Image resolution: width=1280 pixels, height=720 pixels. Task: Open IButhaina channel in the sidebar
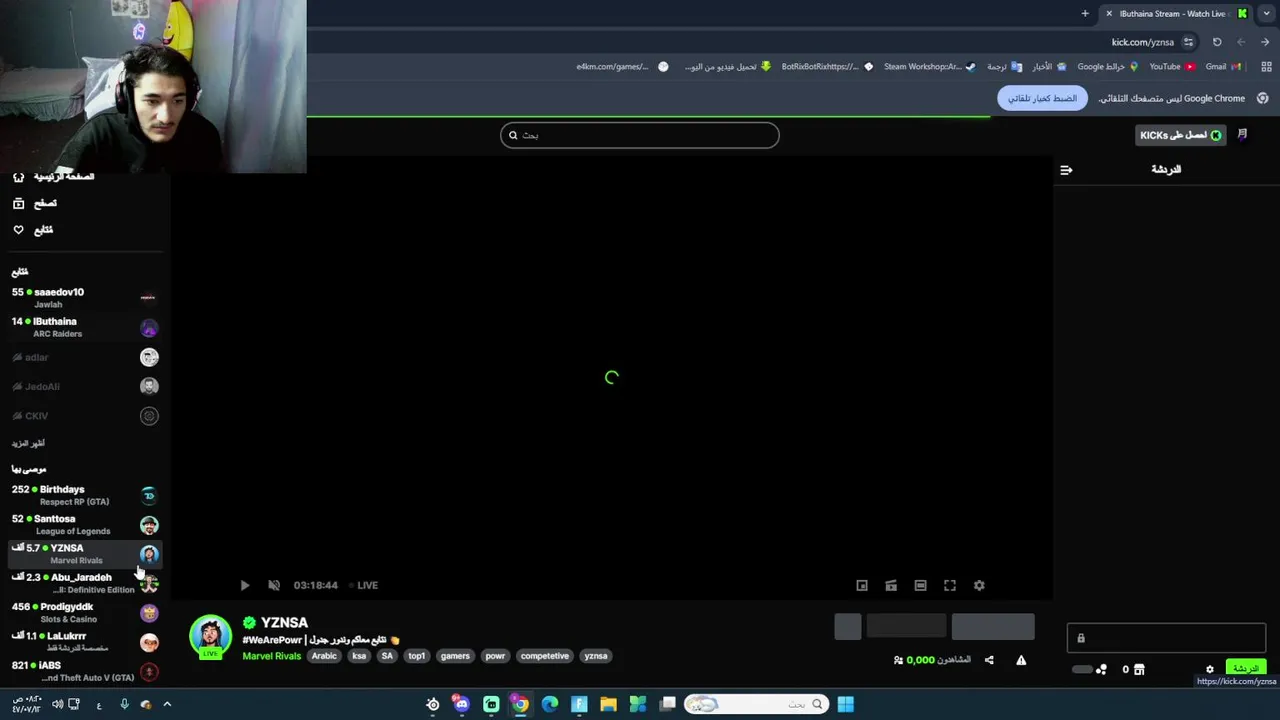pyautogui.click(x=85, y=327)
